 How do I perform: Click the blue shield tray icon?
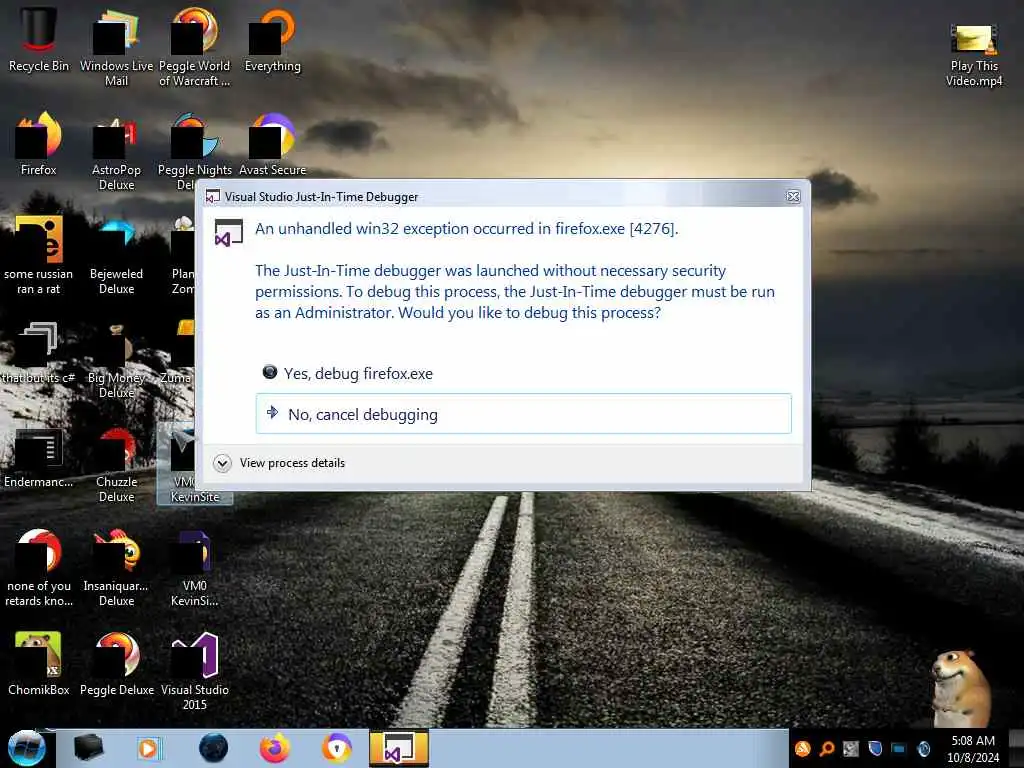point(875,748)
